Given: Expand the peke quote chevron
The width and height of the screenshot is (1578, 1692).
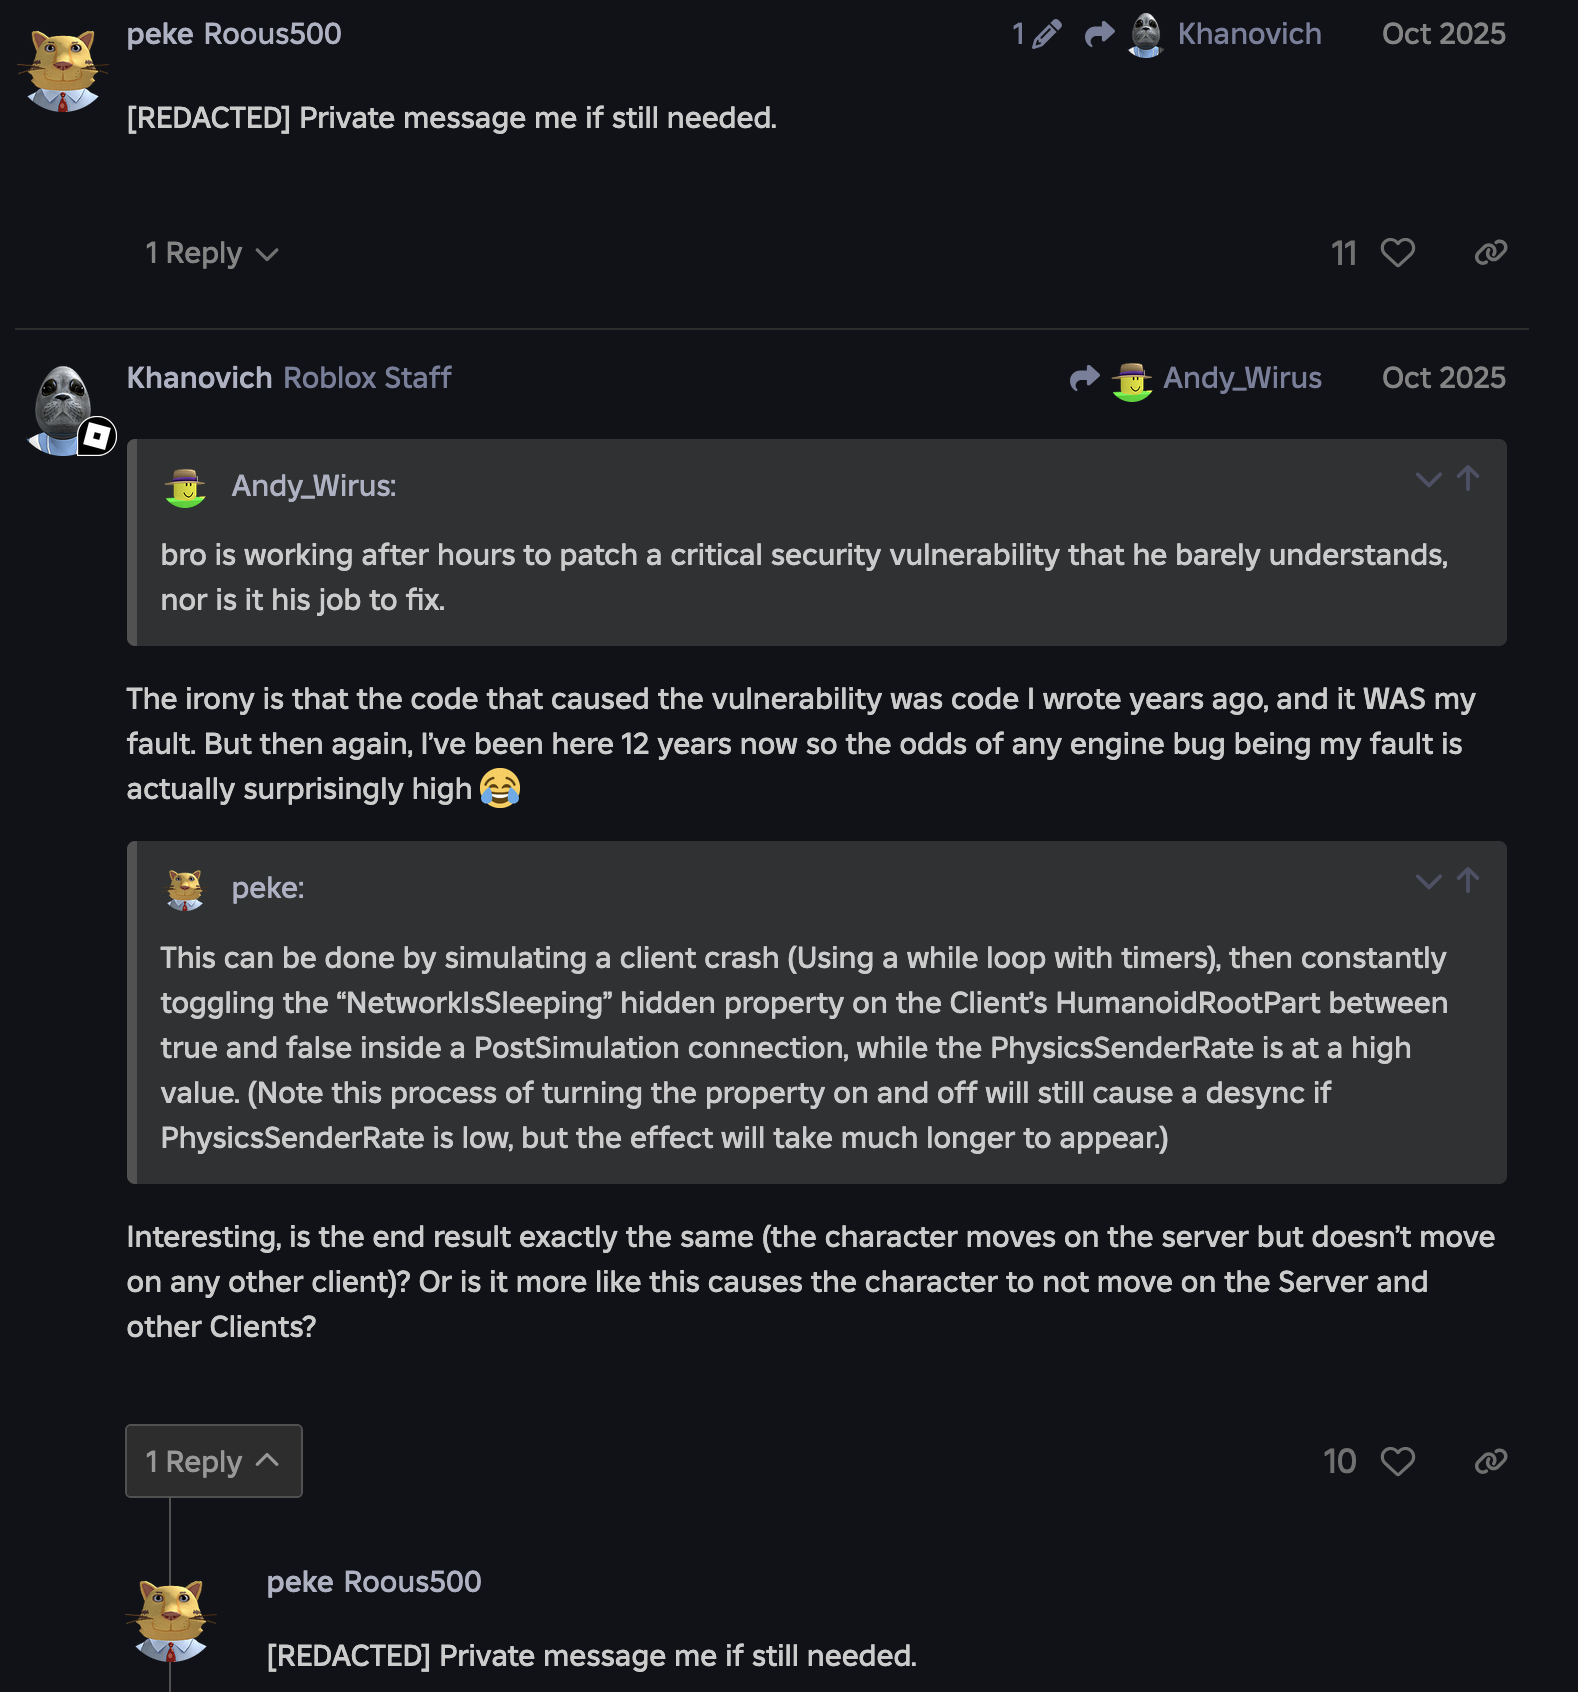Looking at the screenshot, I should [x=1428, y=882].
